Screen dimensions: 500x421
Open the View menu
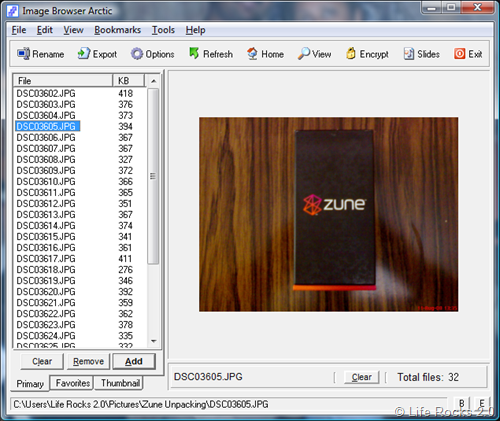tap(73, 30)
